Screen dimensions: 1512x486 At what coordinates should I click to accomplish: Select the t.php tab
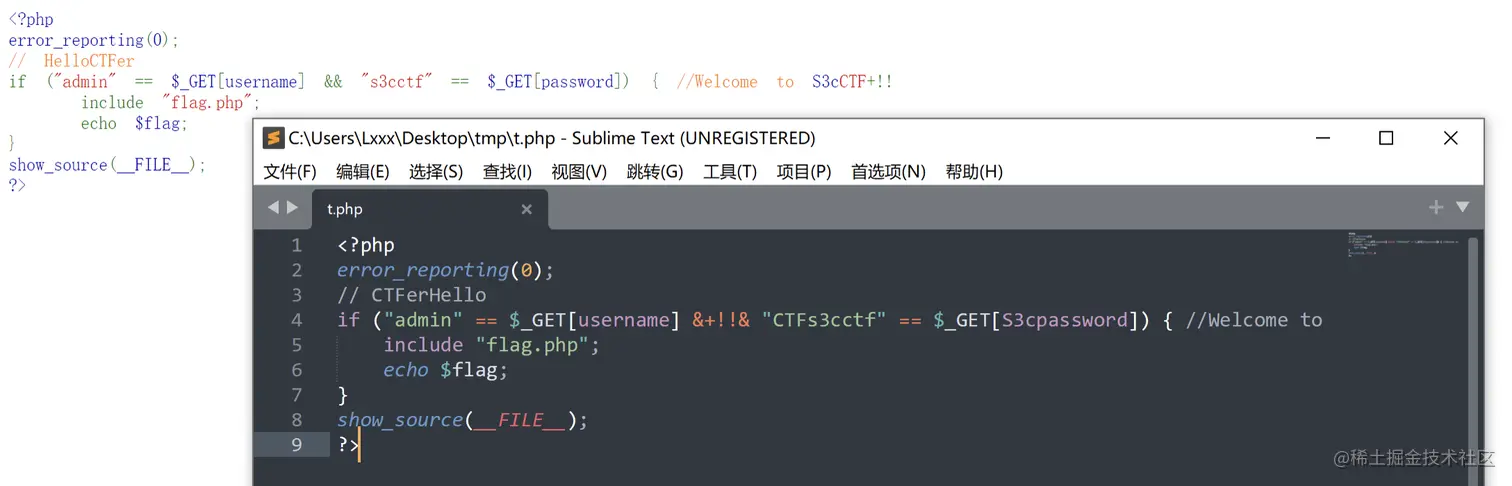pyautogui.click(x=430, y=209)
